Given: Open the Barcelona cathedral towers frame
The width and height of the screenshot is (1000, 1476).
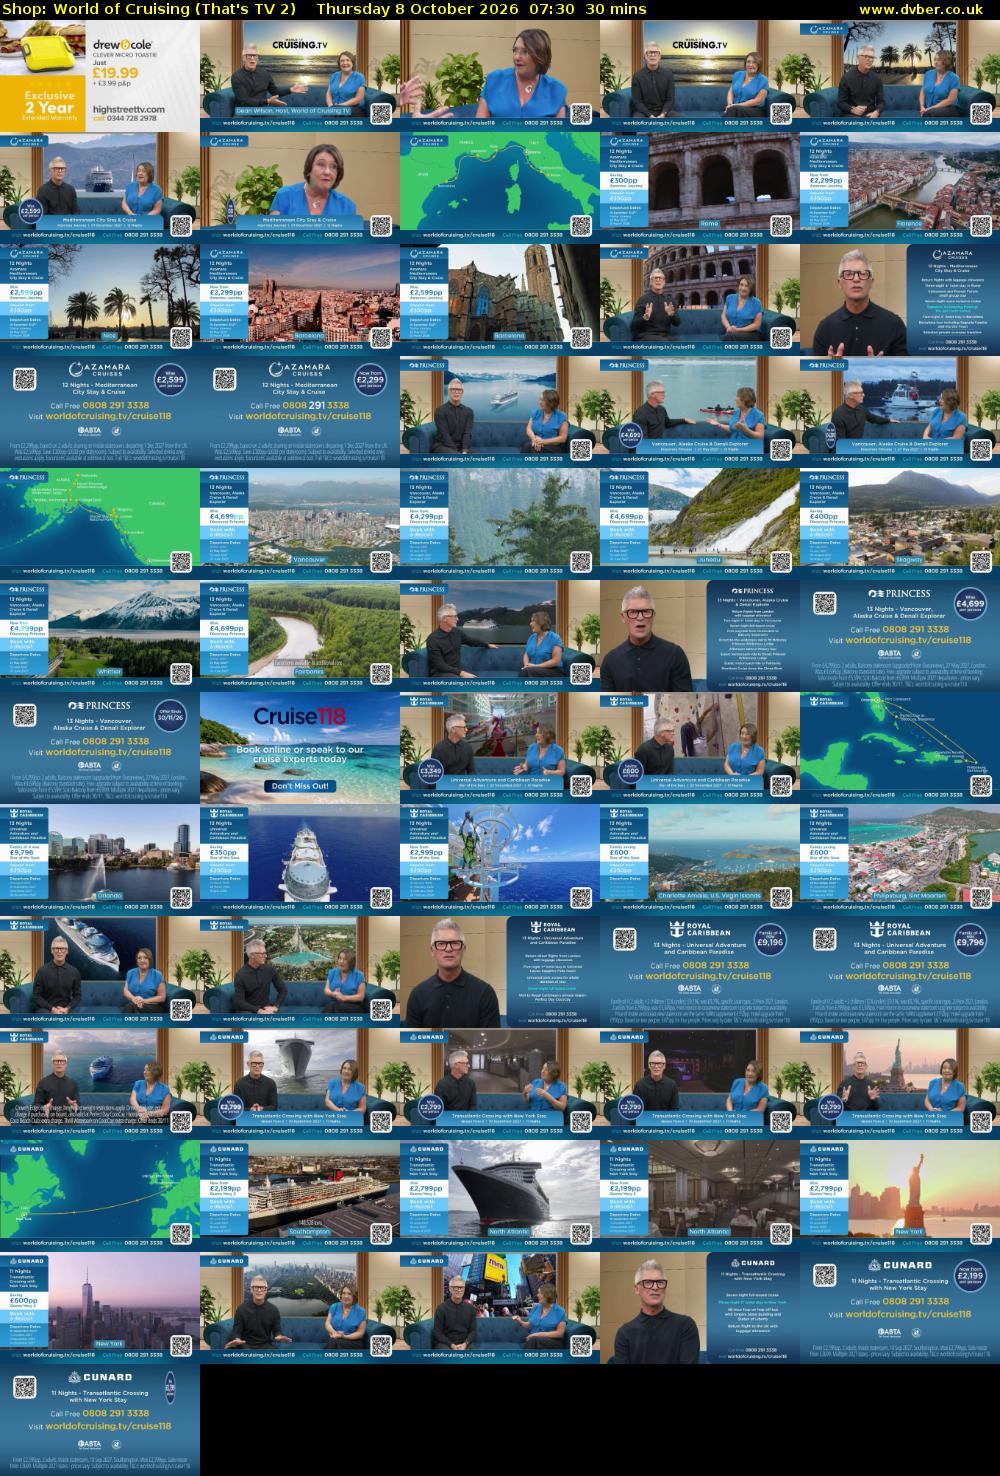Looking at the screenshot, I should (x=500, y=300).
